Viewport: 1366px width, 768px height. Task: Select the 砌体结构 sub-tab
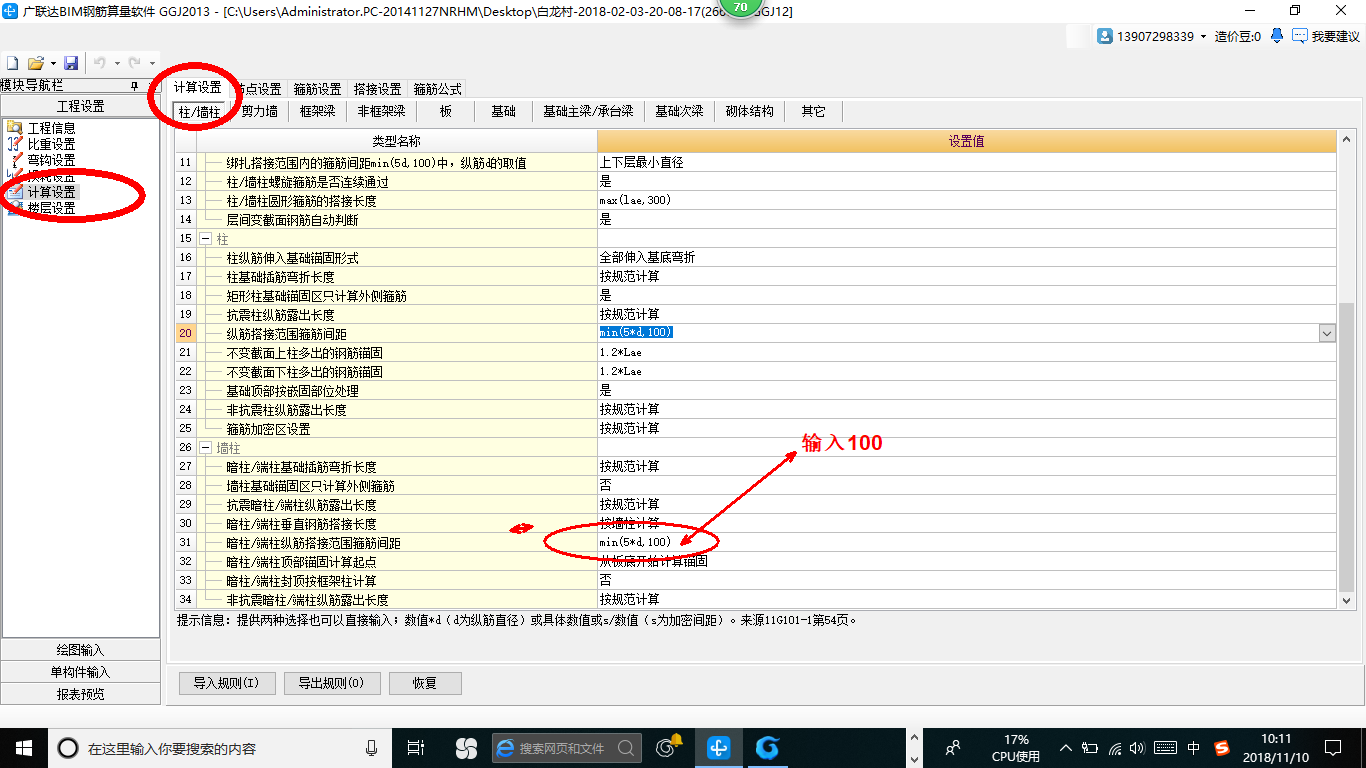(749, 111)
